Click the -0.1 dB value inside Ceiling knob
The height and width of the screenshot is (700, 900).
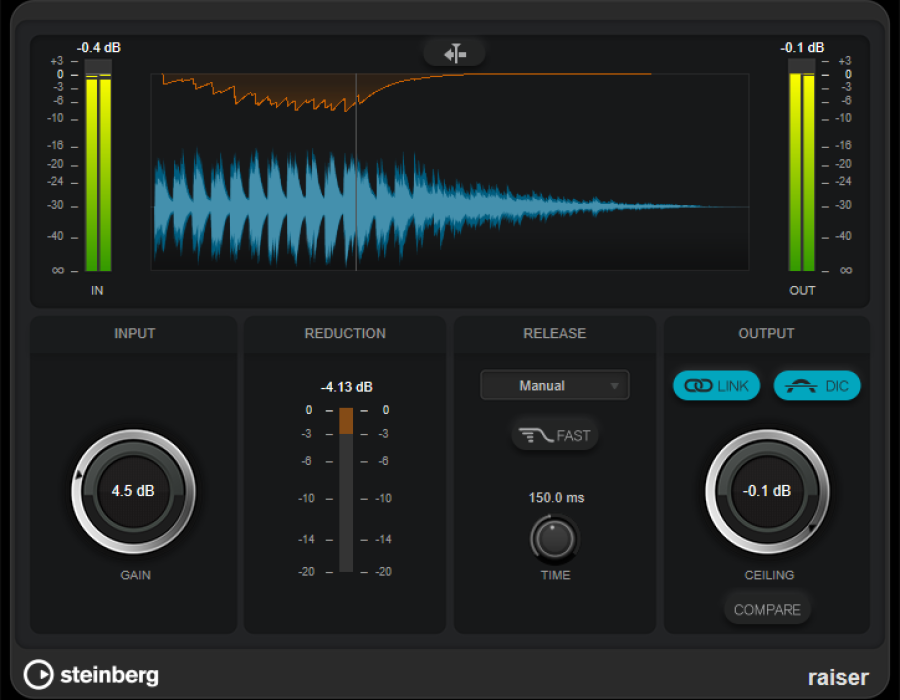click(767, 491)
